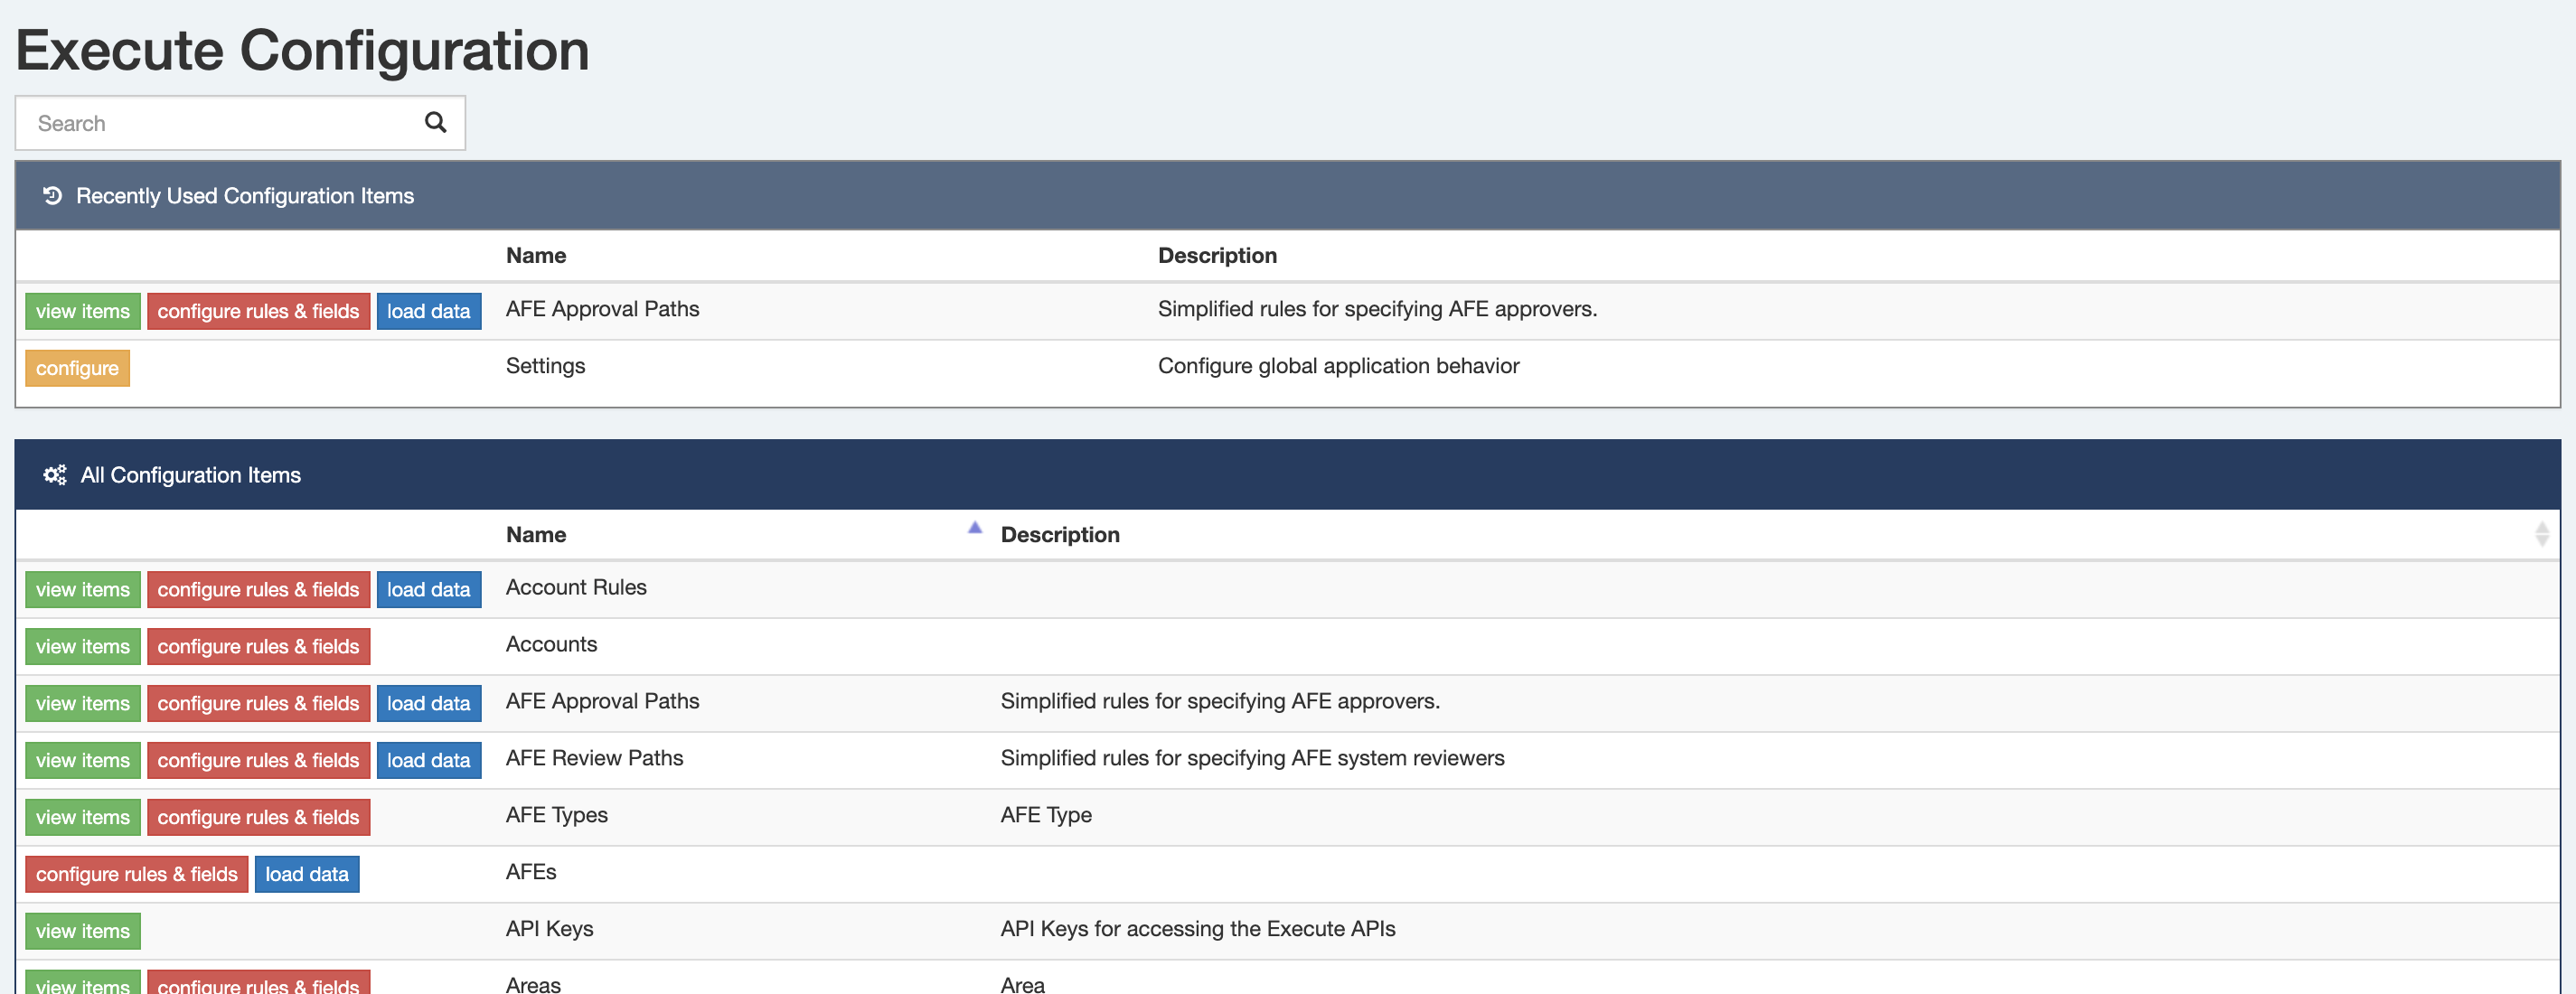Click 'Simplified rules for specifying AFE system reviewers' text
This screenshot has height=994, width=2576.
pos(1252,759)
